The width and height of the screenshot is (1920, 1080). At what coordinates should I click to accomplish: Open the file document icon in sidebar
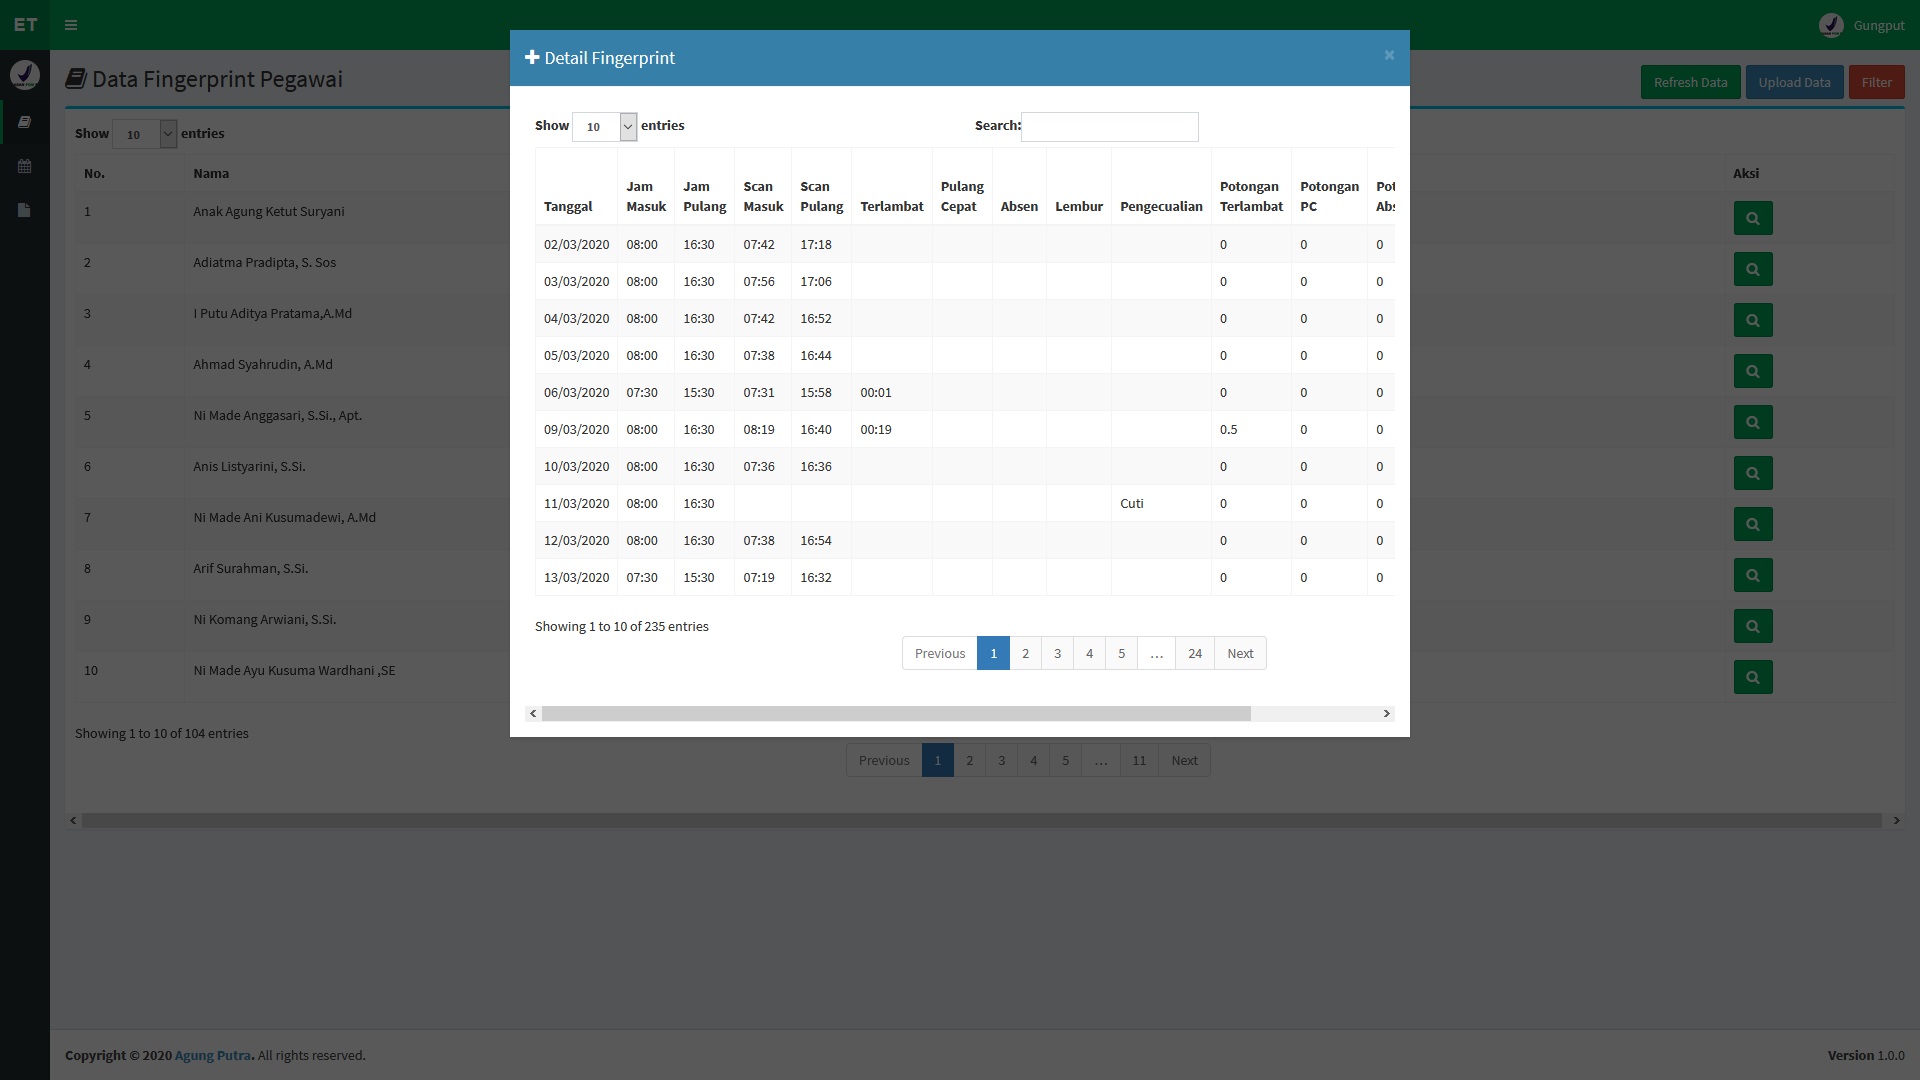(25, 210)
